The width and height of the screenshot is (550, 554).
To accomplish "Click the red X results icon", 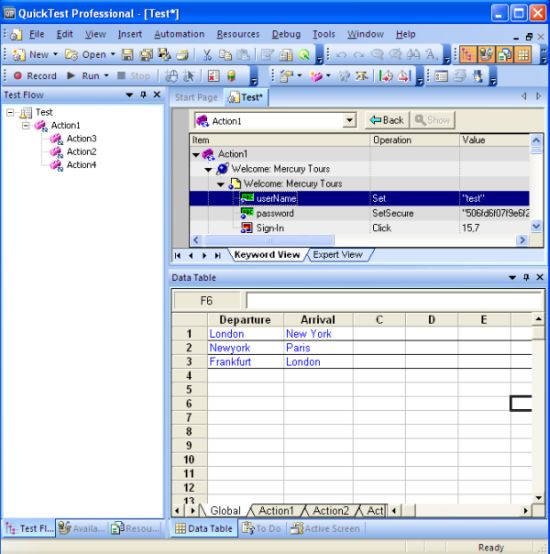I will (213, 76).
